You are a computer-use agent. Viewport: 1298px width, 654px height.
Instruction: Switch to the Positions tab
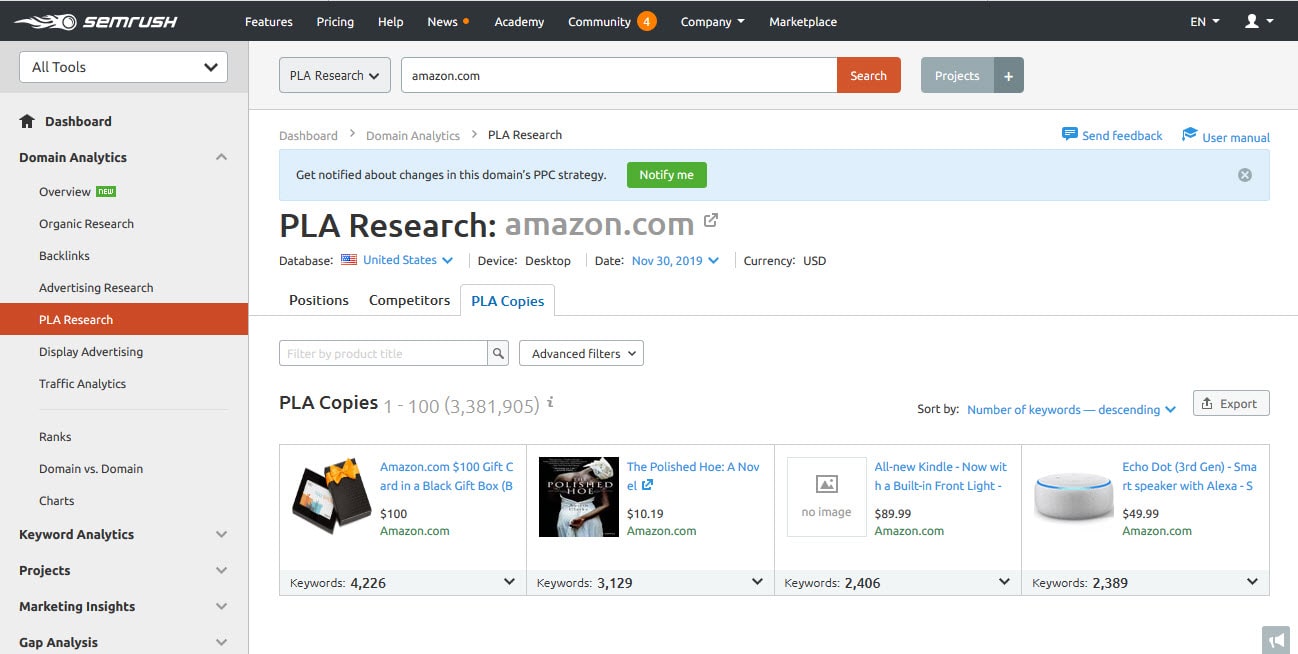pos(318,299)
